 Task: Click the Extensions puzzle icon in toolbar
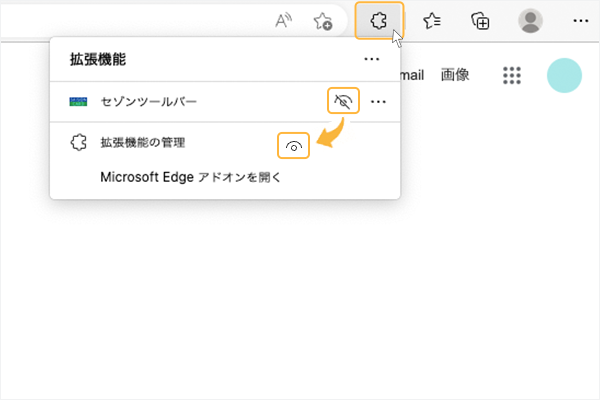coord(379,20)
